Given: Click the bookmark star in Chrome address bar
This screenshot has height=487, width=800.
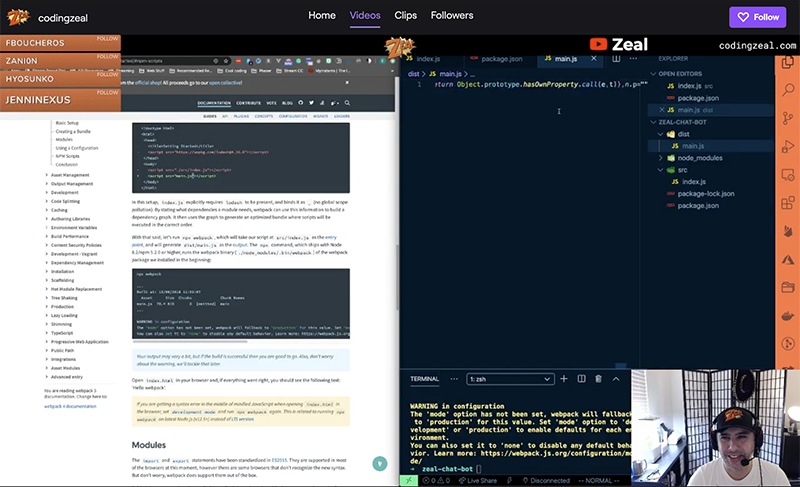Looking at the screenshot, I should 226,61.
